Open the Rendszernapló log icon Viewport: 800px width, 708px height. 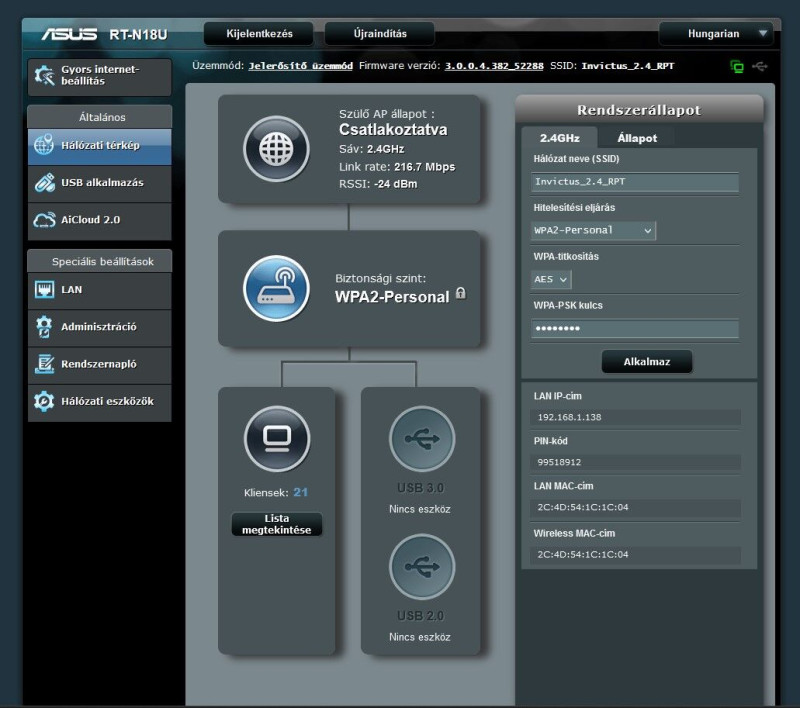click(44, 364)
